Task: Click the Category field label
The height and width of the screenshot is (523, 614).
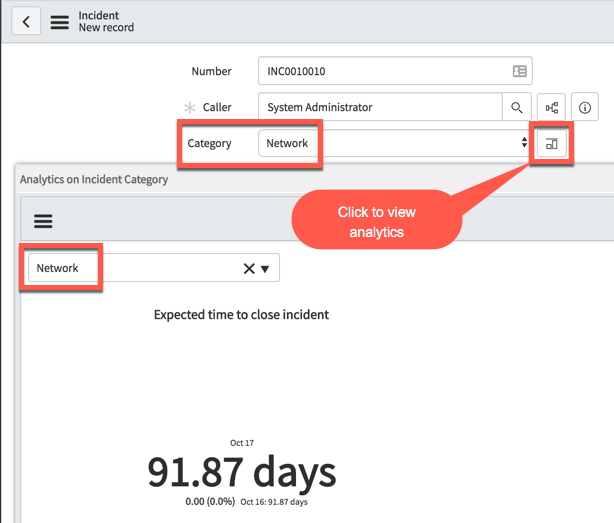Action: [209, 144]
